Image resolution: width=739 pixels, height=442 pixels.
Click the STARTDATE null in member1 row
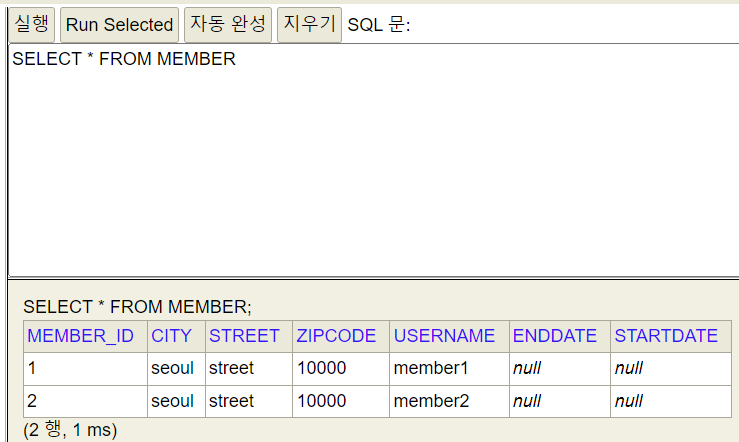(x=671, y=368)
